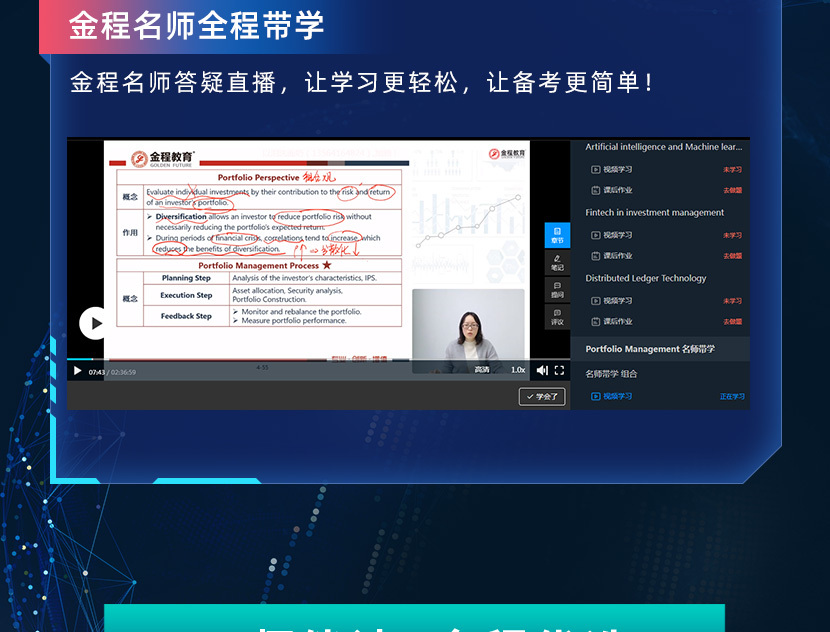Mute the video with the speaker icon

coord(542,371)
